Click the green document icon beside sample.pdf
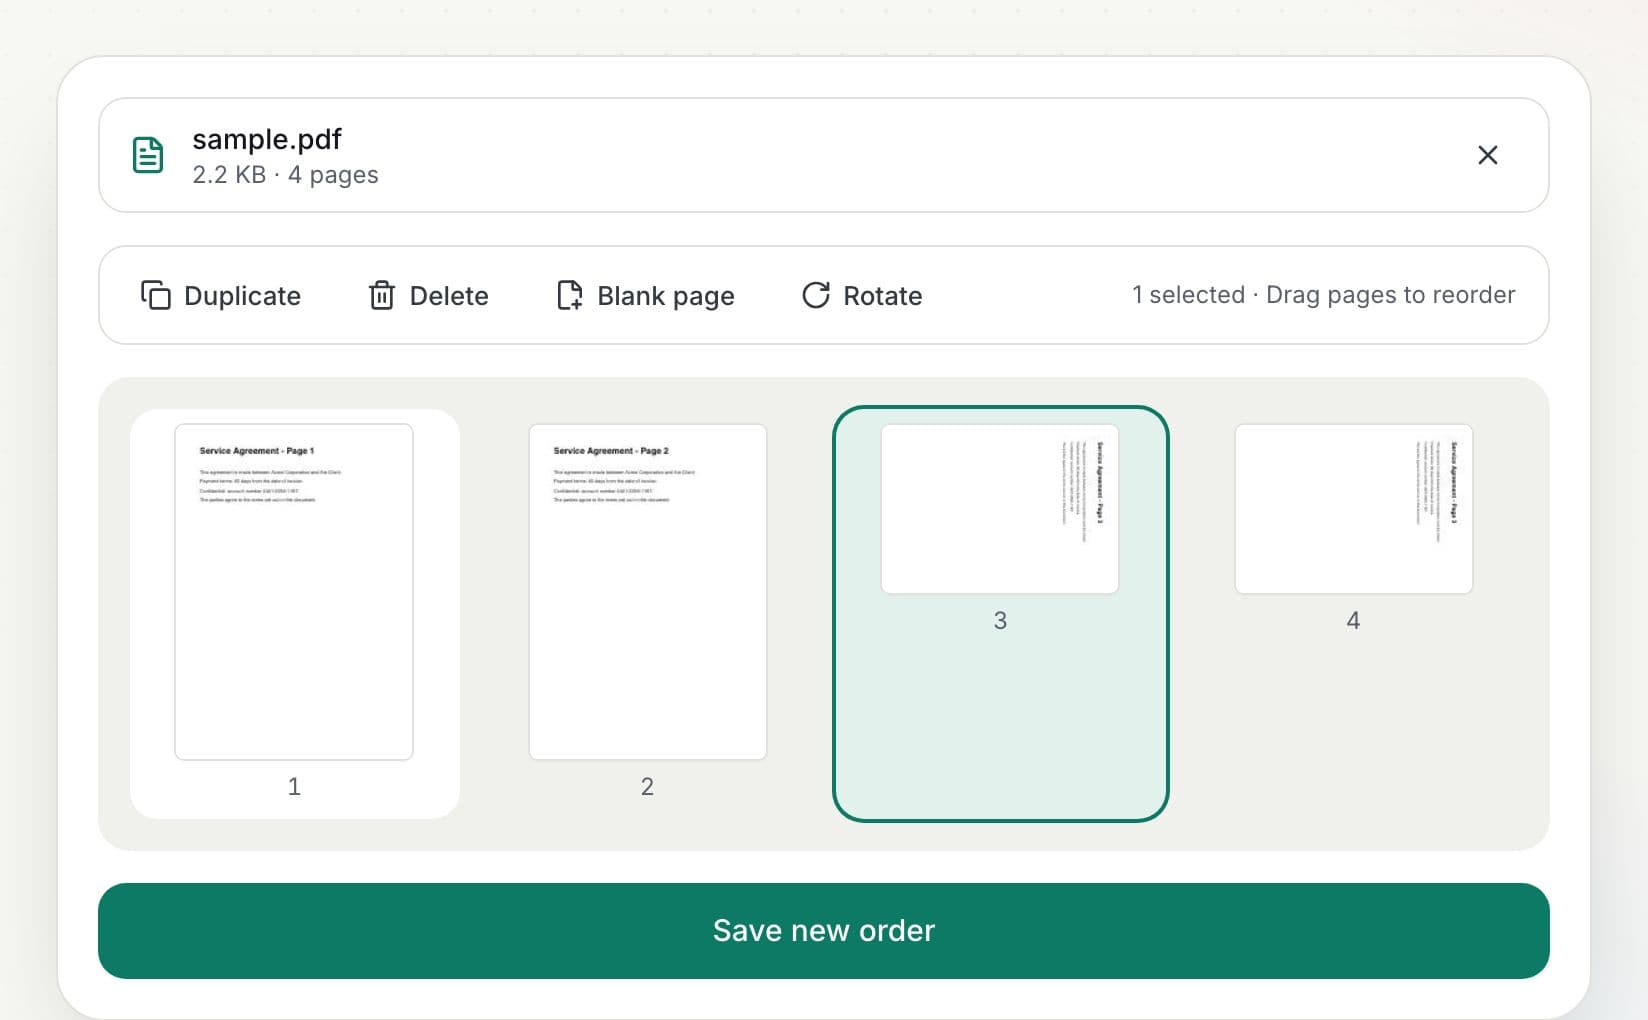 click(x=148, y=155)
